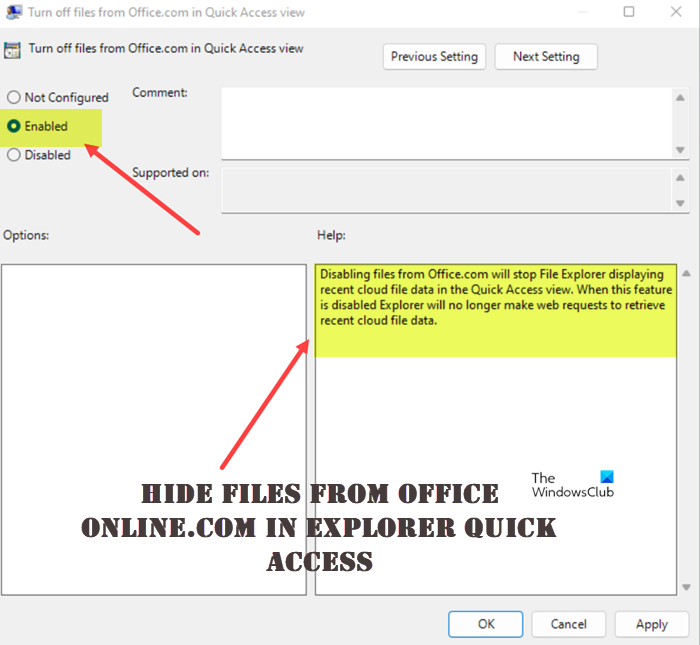Click Help pane scroll down arrow
This screenshot has width=700, height=645.
[x=687, y=587]
